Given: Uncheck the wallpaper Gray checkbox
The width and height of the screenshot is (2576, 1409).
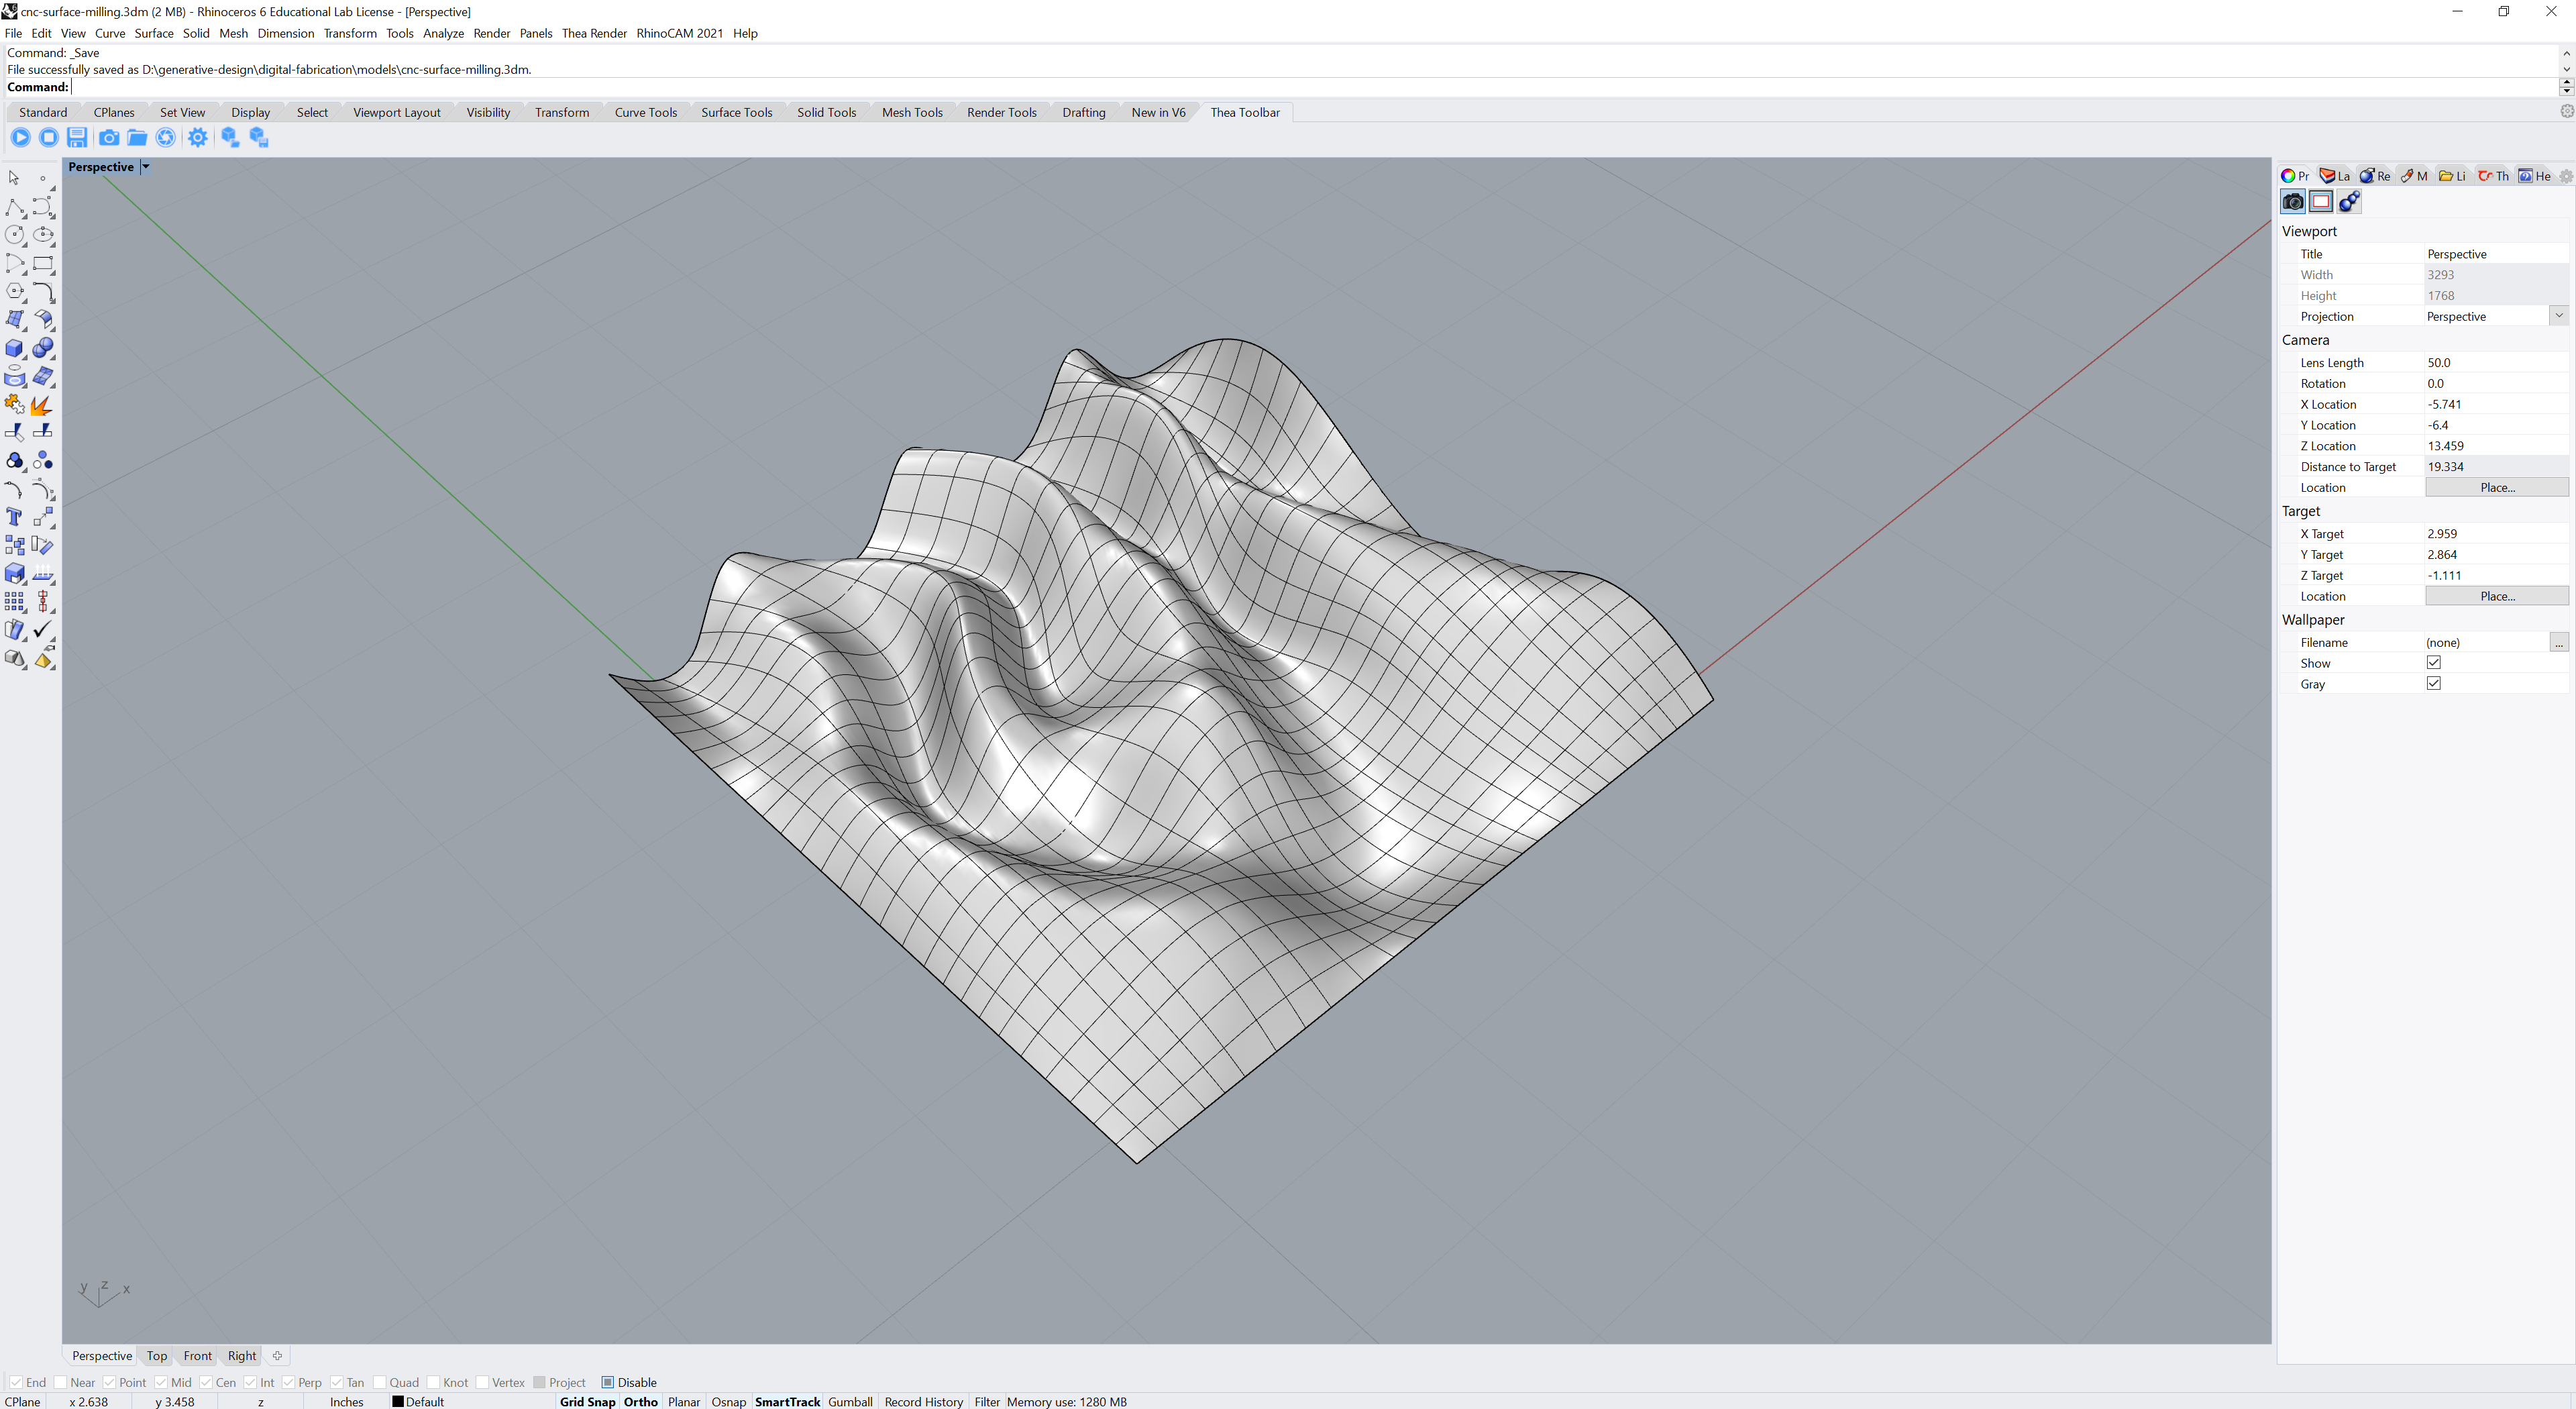Looking at the screenshot, I should click(2433, 684).
